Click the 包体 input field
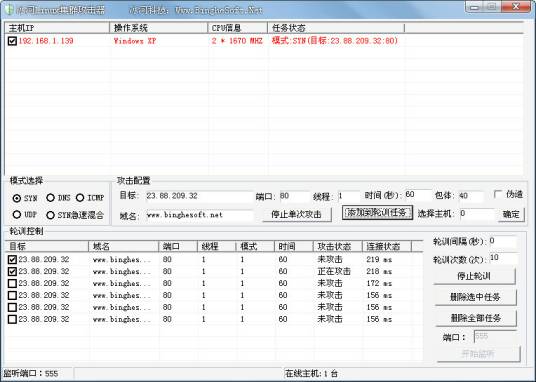 click(470, 196)
